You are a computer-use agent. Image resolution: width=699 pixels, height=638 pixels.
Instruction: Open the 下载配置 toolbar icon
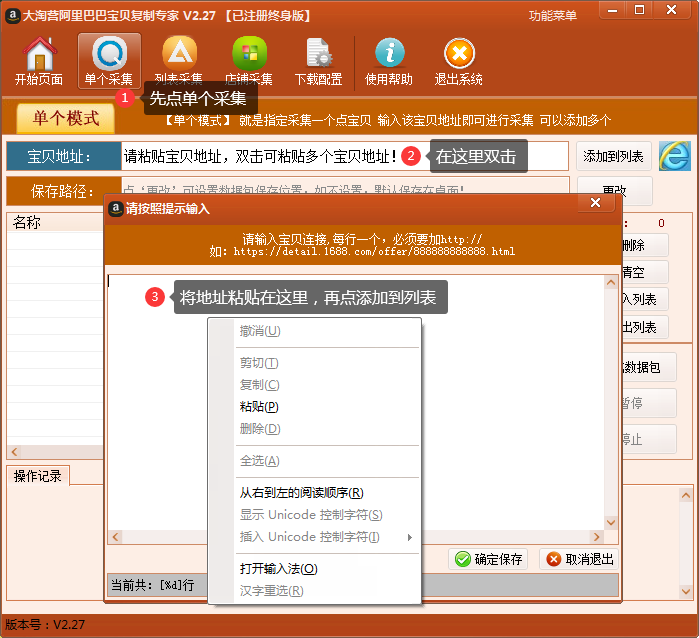pyautogui.click(x=319, y=61)
